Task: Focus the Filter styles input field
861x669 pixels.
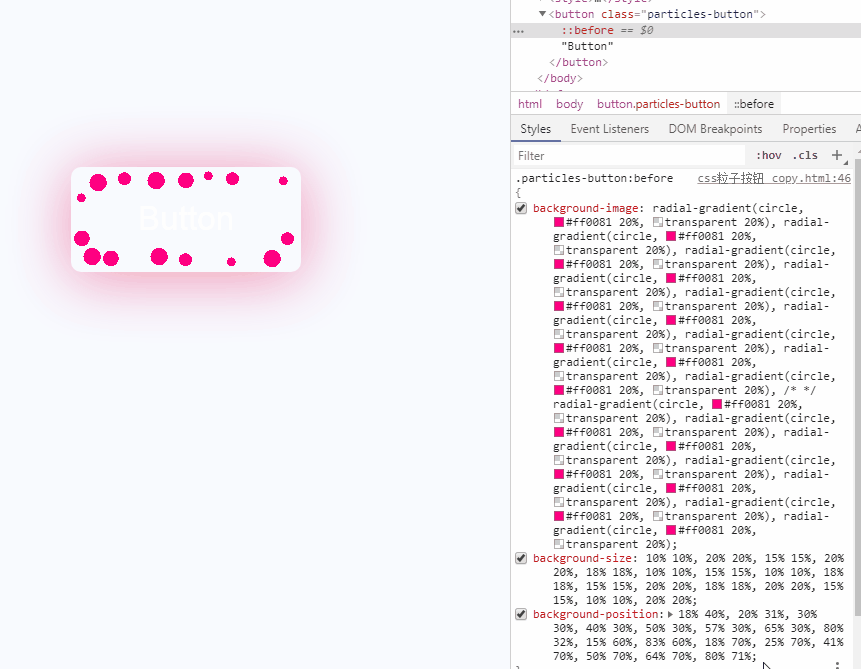Action: pos(629,155)
